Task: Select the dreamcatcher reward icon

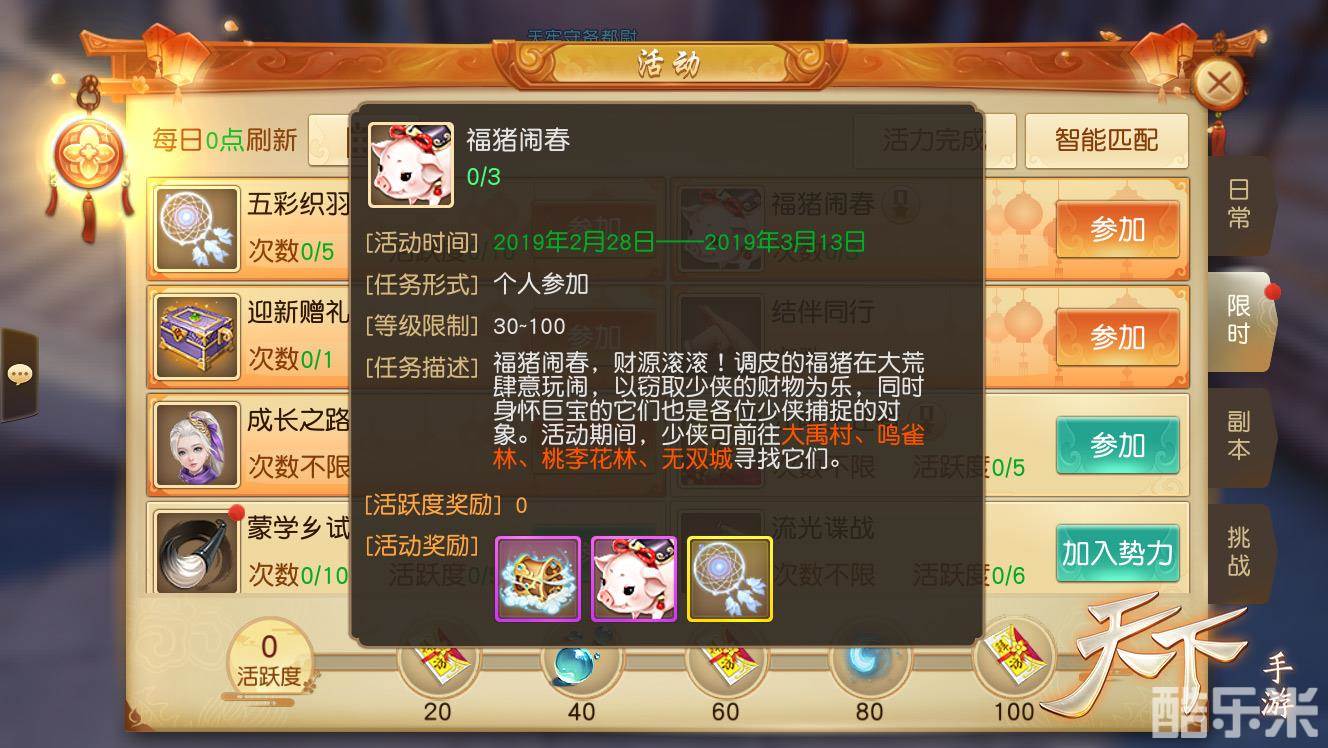Action: [730, 579]
